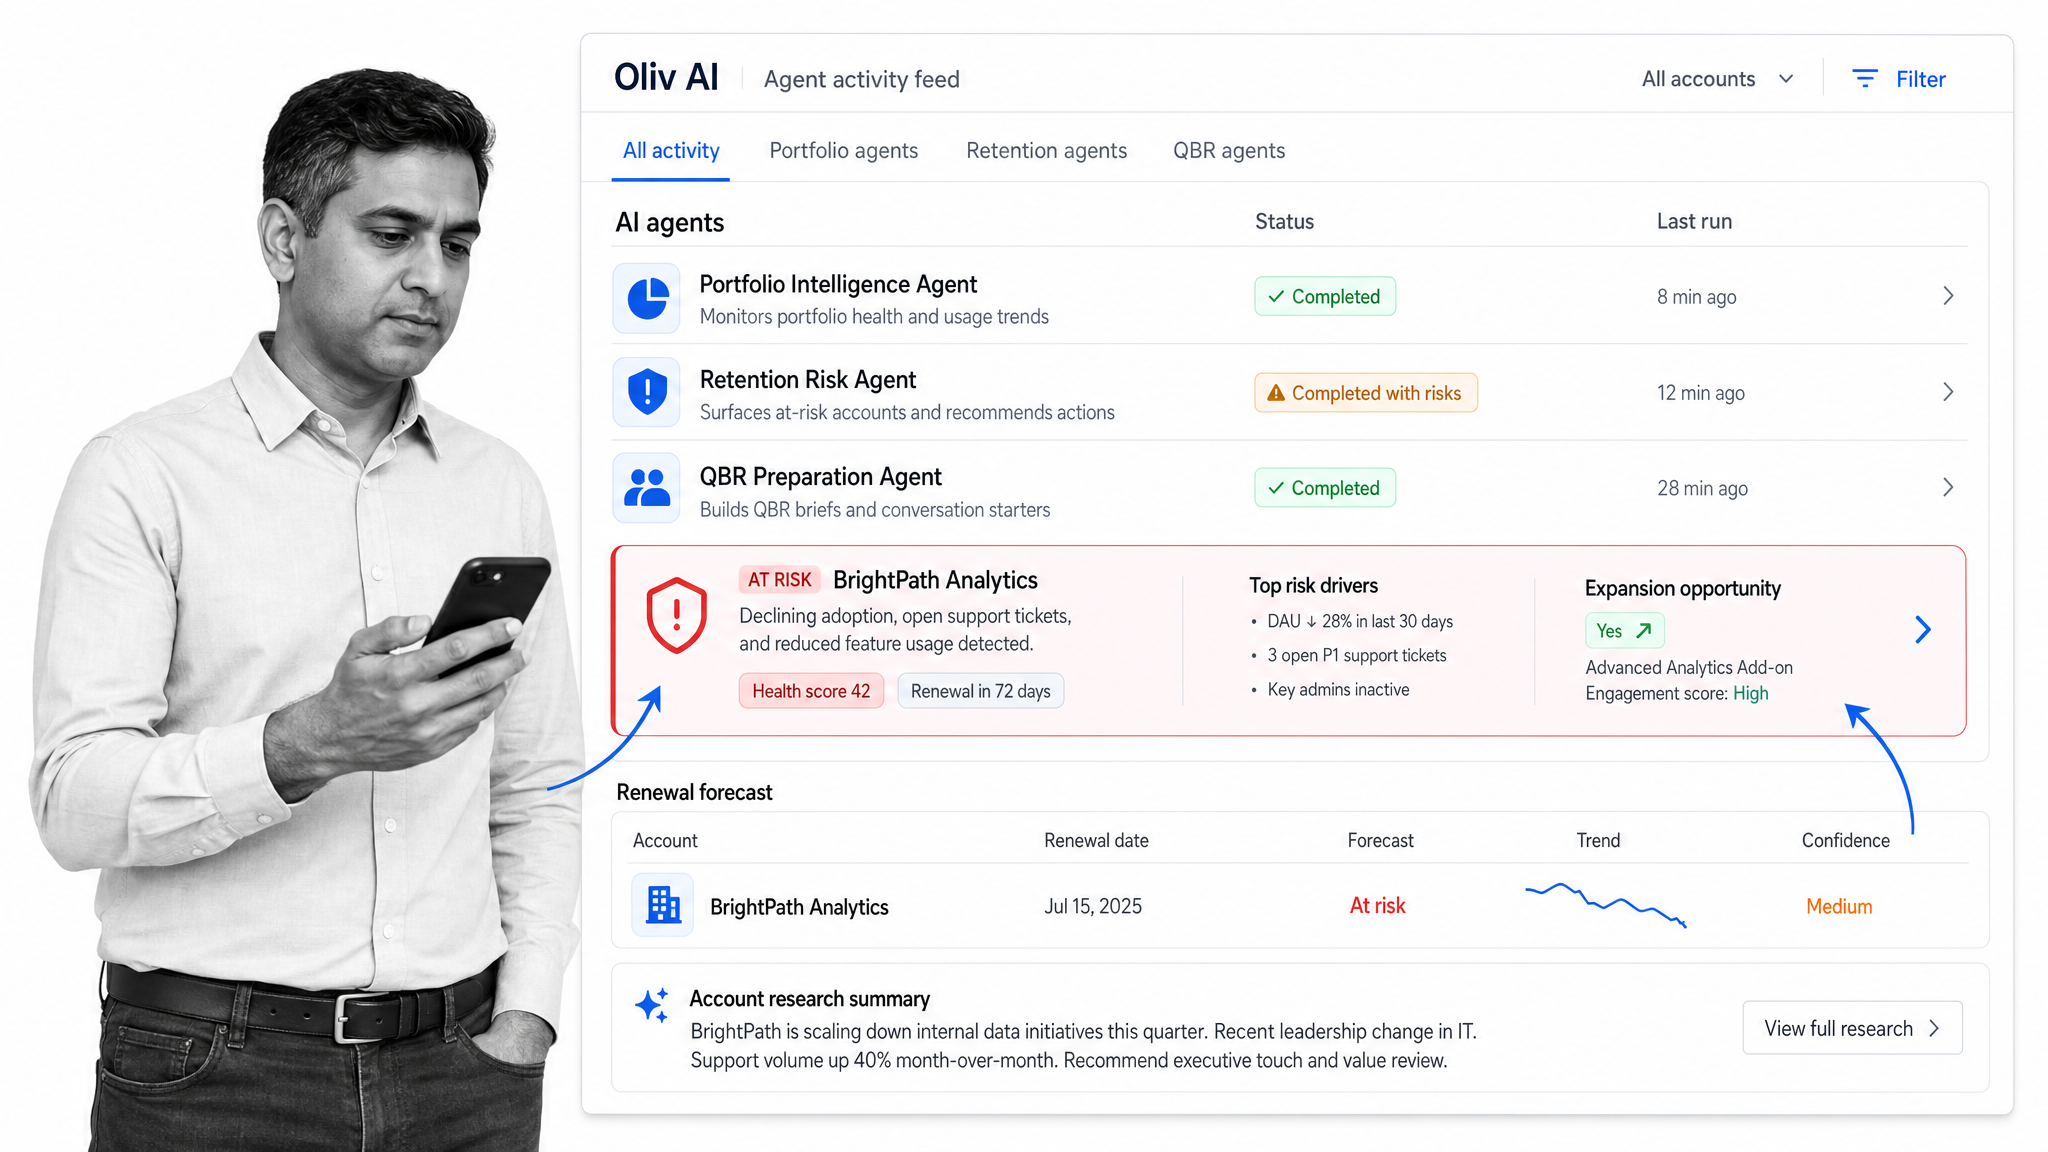2048x1152 pixels.
Task: Click the 28 min ago last run
Action: 1702,488
